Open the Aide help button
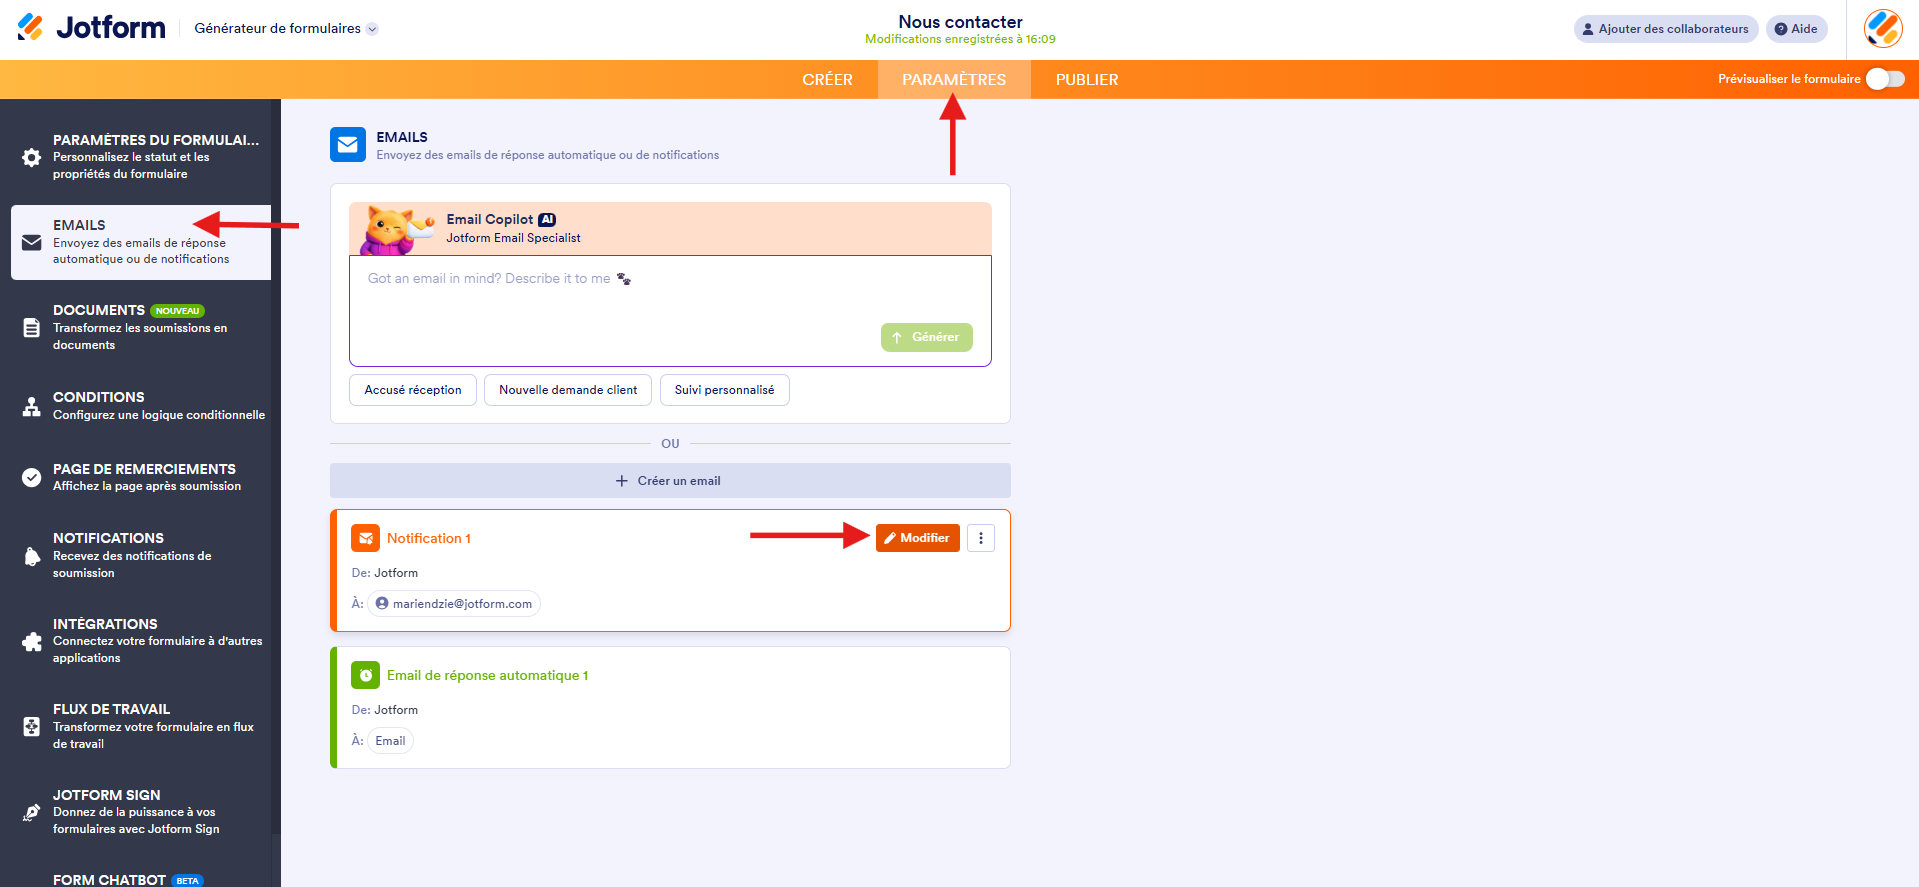Screen dimensions: 1919x887 pos(1796,29)
